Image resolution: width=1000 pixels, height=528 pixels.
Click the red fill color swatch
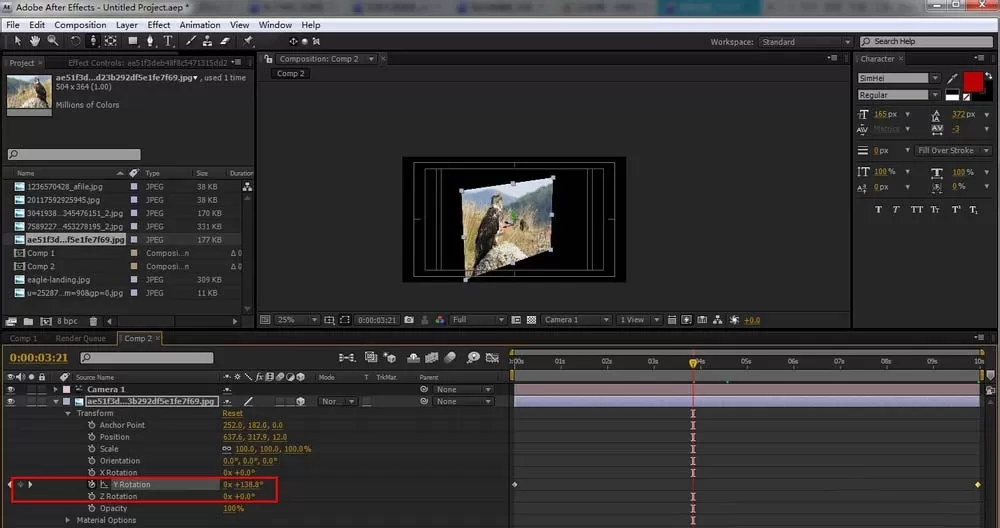[973, 82]
